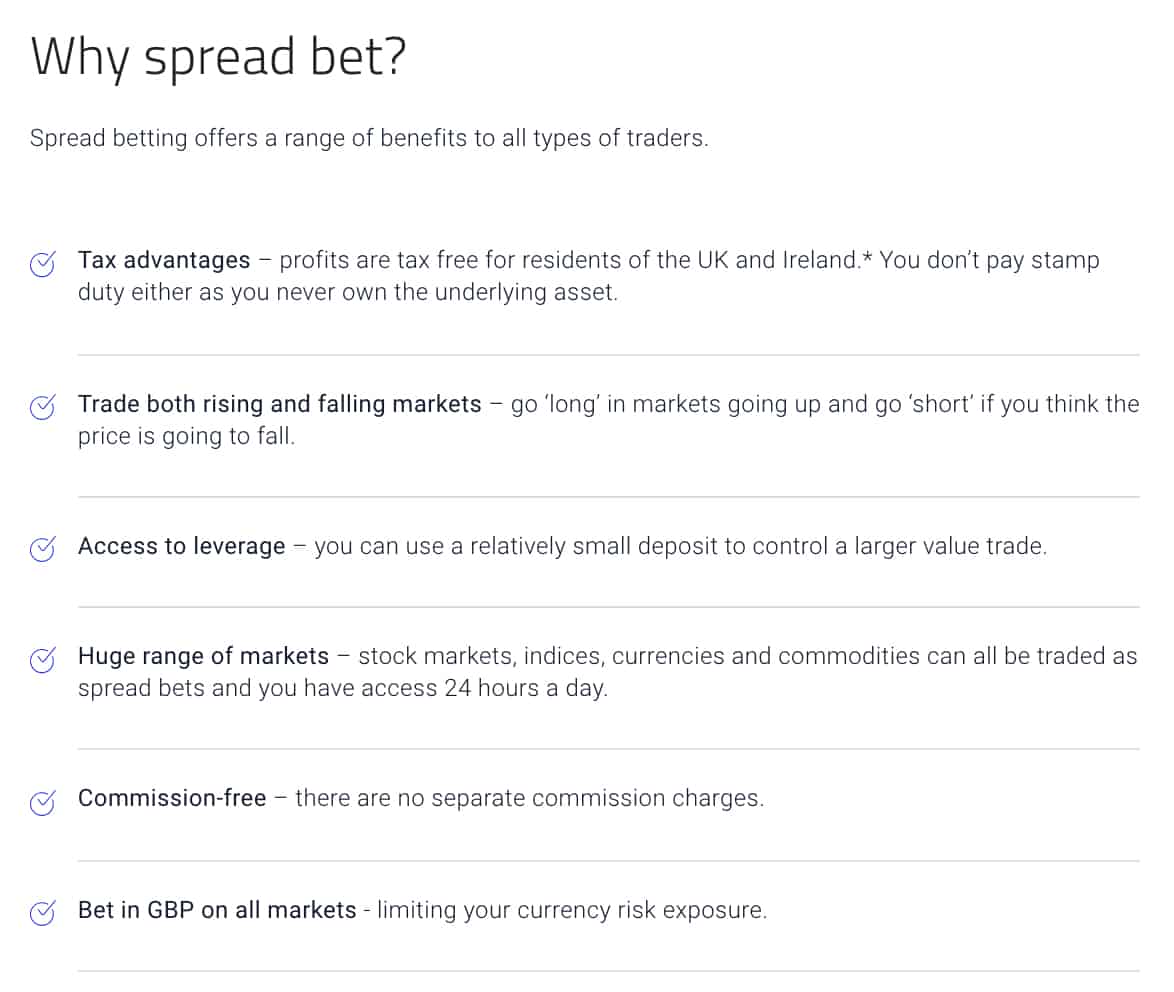Click the checkmark icon next to Bet in GBP
The height and width of the screenshot is (992, 1174).
point(42,913)
